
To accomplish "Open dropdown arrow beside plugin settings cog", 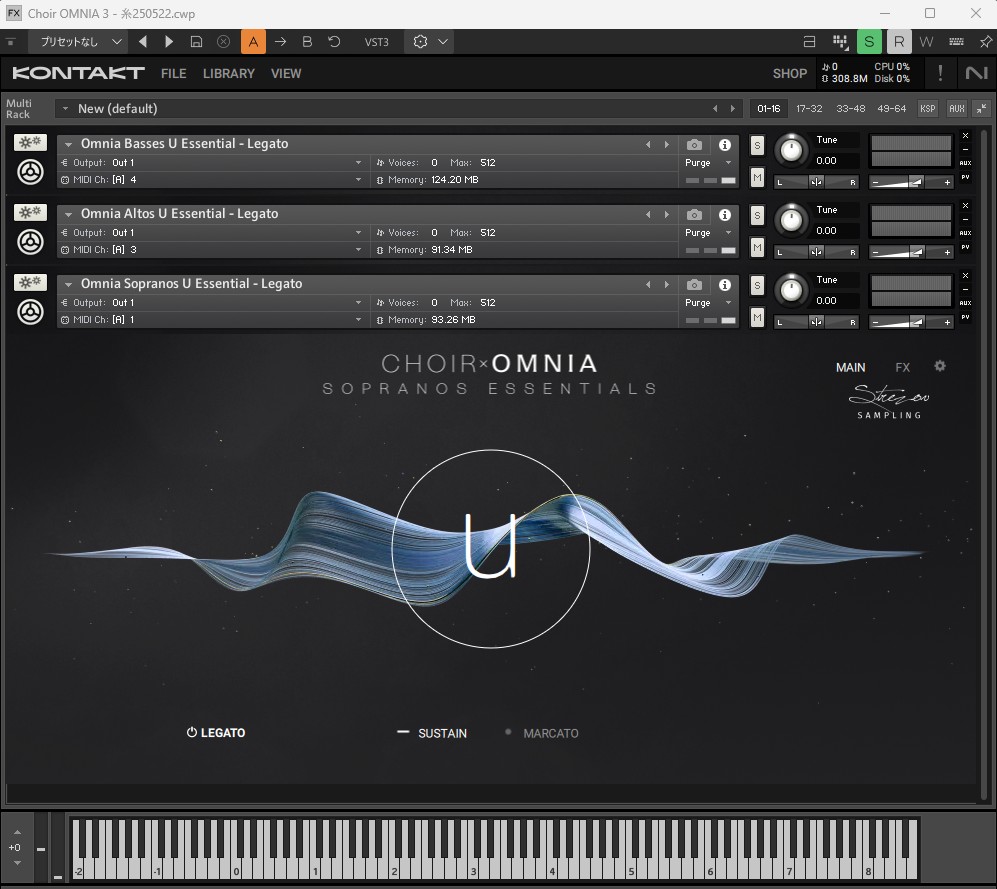I will tap(443, 42).
